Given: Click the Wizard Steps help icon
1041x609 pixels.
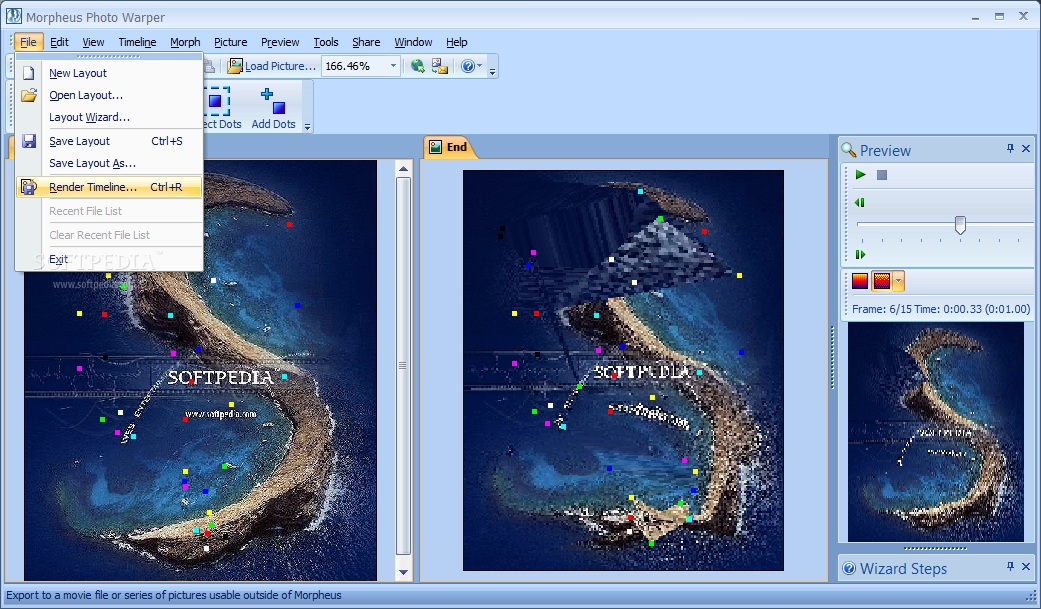Looking at the screenshot, I should click(x=848, y=568).
